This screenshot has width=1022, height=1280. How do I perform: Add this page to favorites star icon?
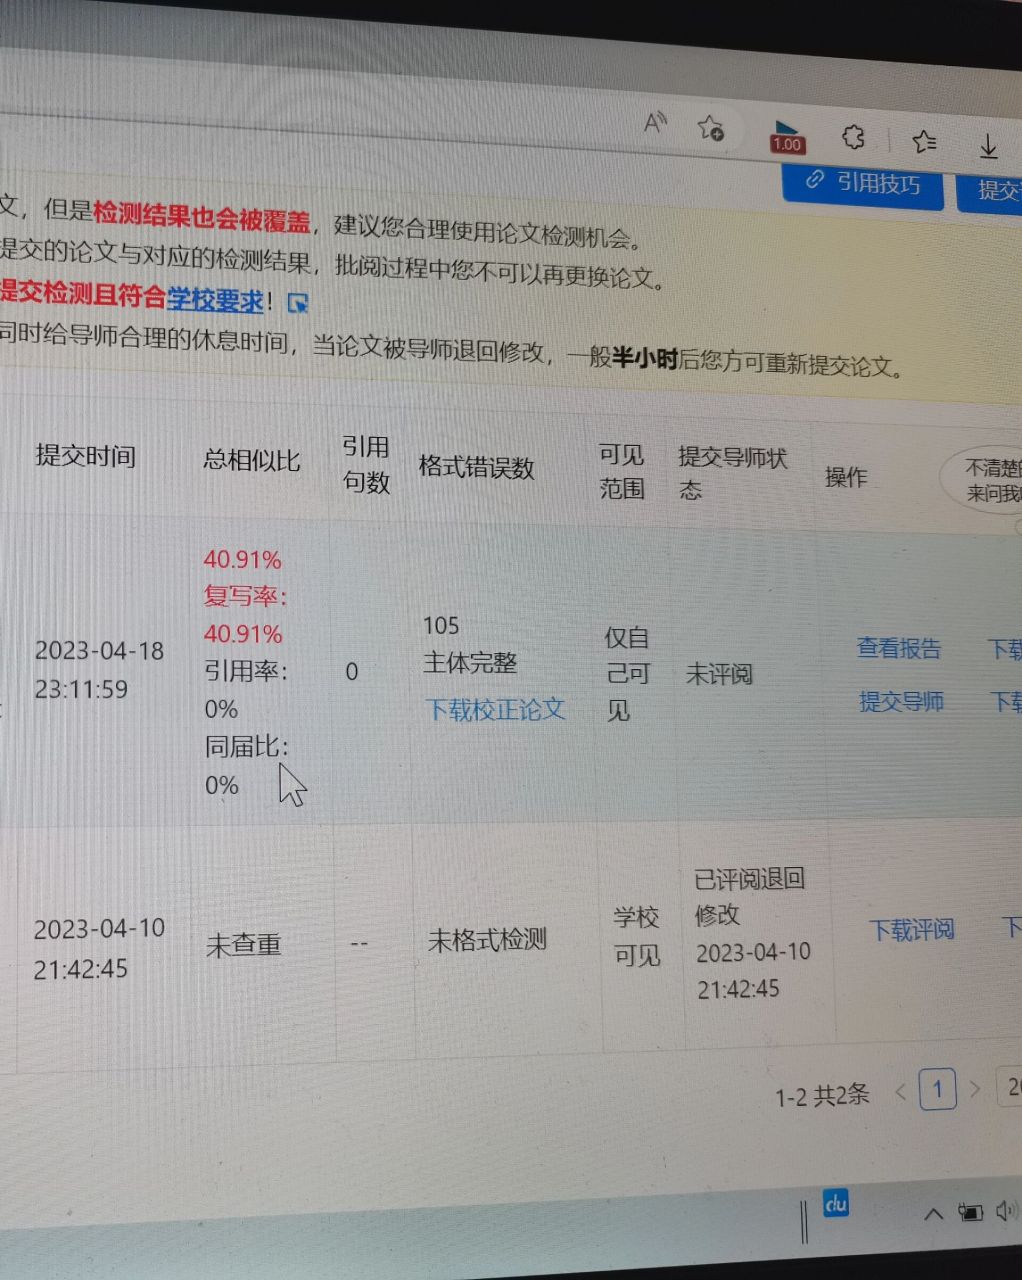pyautogui.click(x=710, y=130)
